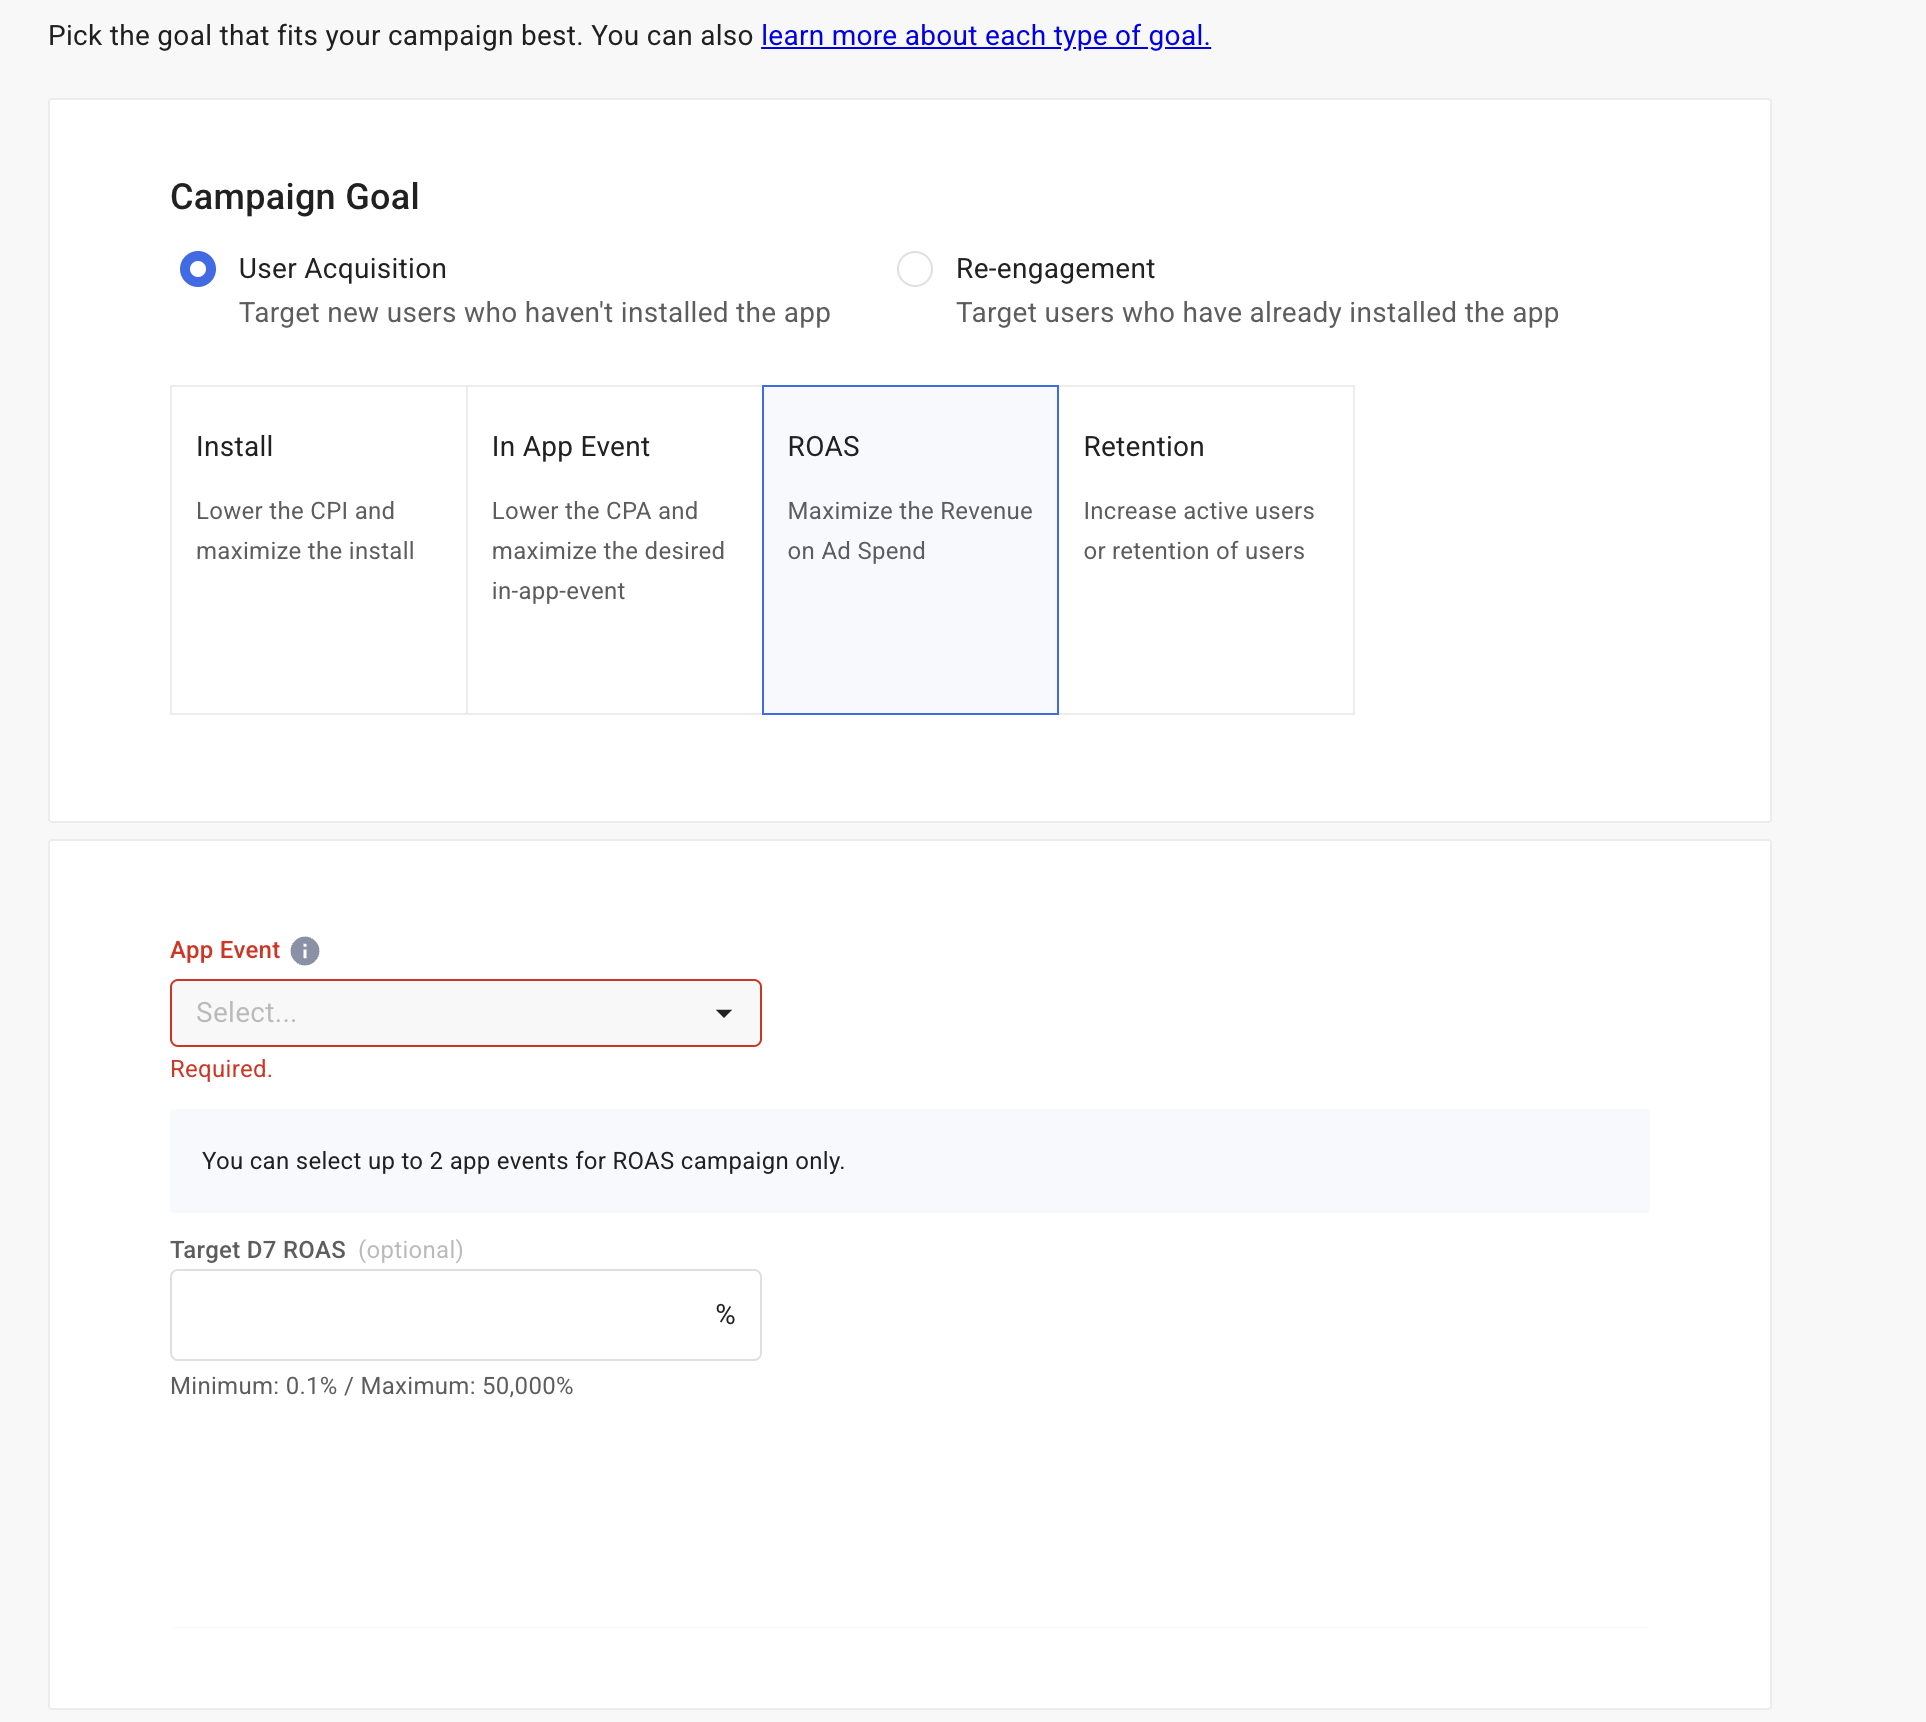Viewport: 1926px width, 1722px height.
Task: Click the App Event dropdown arrow
Action: [x=724, y=1013]
